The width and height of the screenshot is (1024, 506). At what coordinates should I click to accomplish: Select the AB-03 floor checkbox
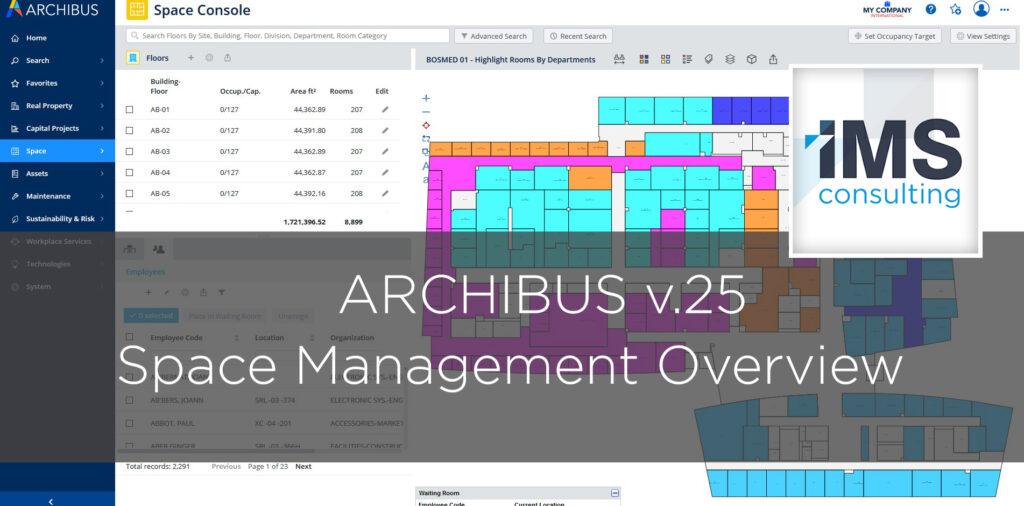[129, 151]
